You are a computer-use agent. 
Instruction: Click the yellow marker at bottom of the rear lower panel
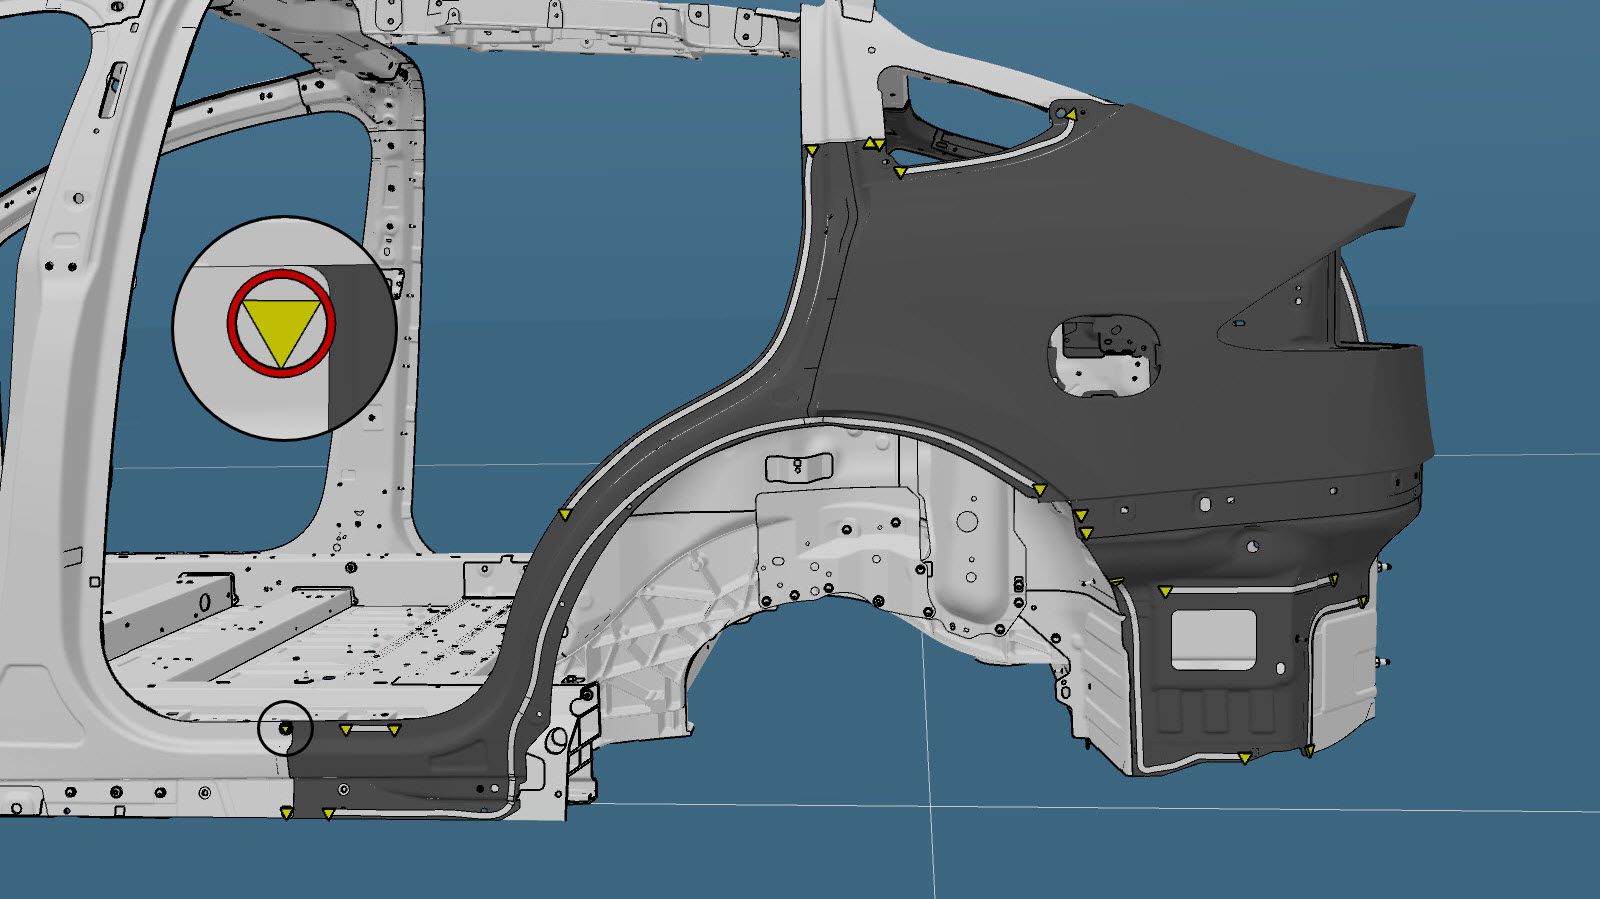tap(1245, 759)
